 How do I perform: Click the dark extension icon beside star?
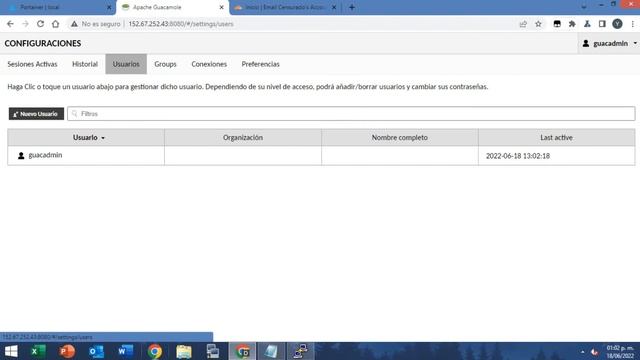click(557, 24)
